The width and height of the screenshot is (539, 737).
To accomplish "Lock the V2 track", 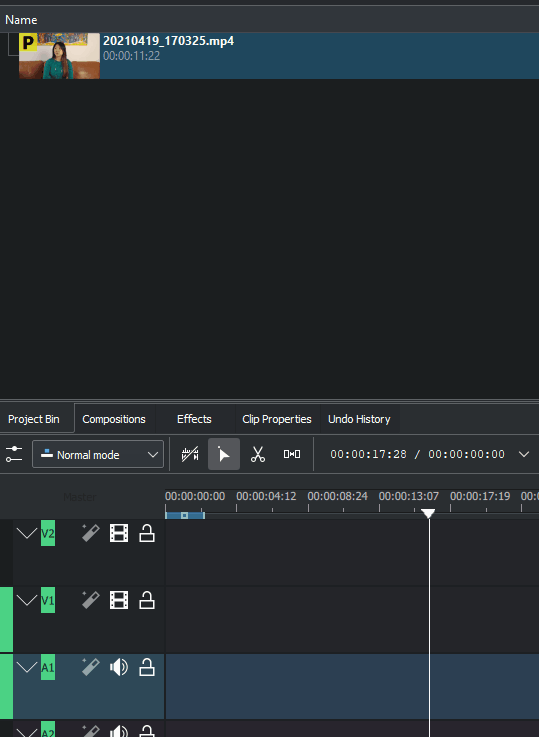I will click(147, 533).
